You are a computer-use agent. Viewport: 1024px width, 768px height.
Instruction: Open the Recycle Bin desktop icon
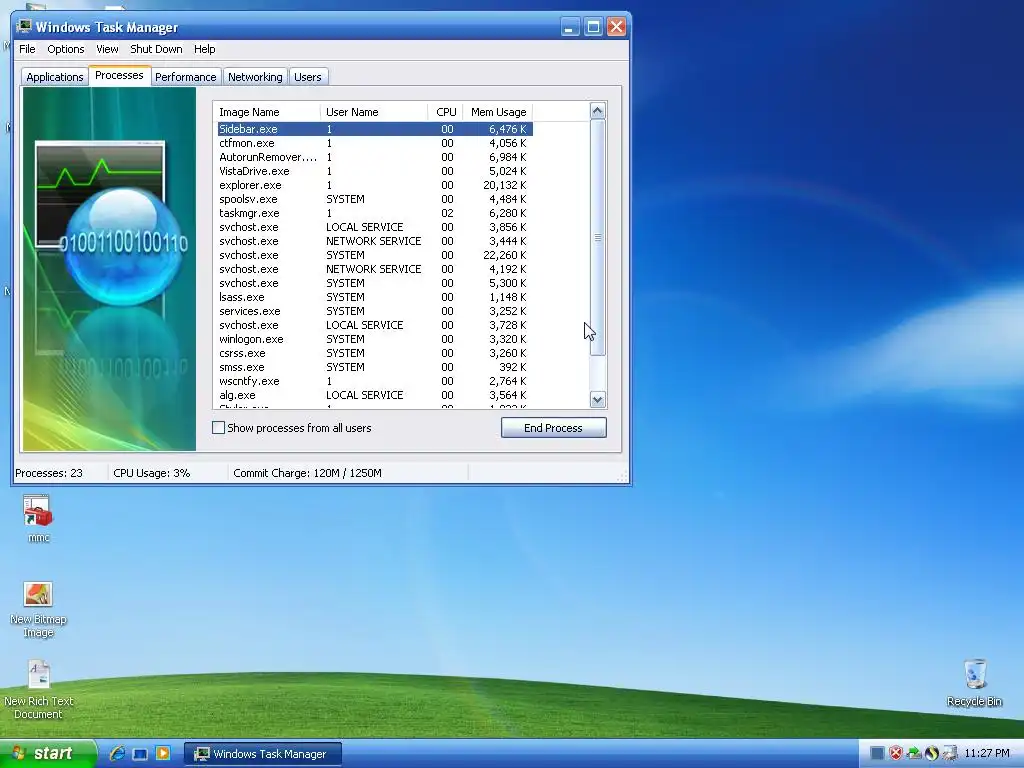click(974, 675)
